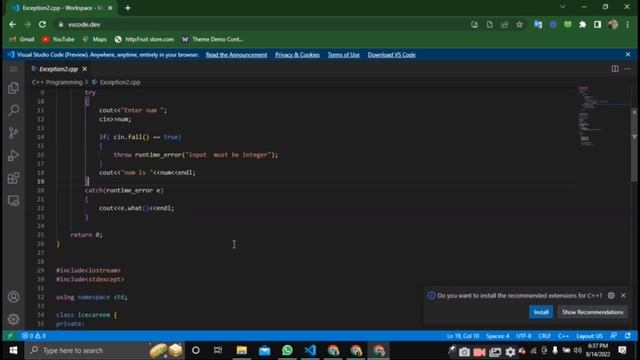
Task: Change indentation via Spaces: 4
Action: click(497, 336)
